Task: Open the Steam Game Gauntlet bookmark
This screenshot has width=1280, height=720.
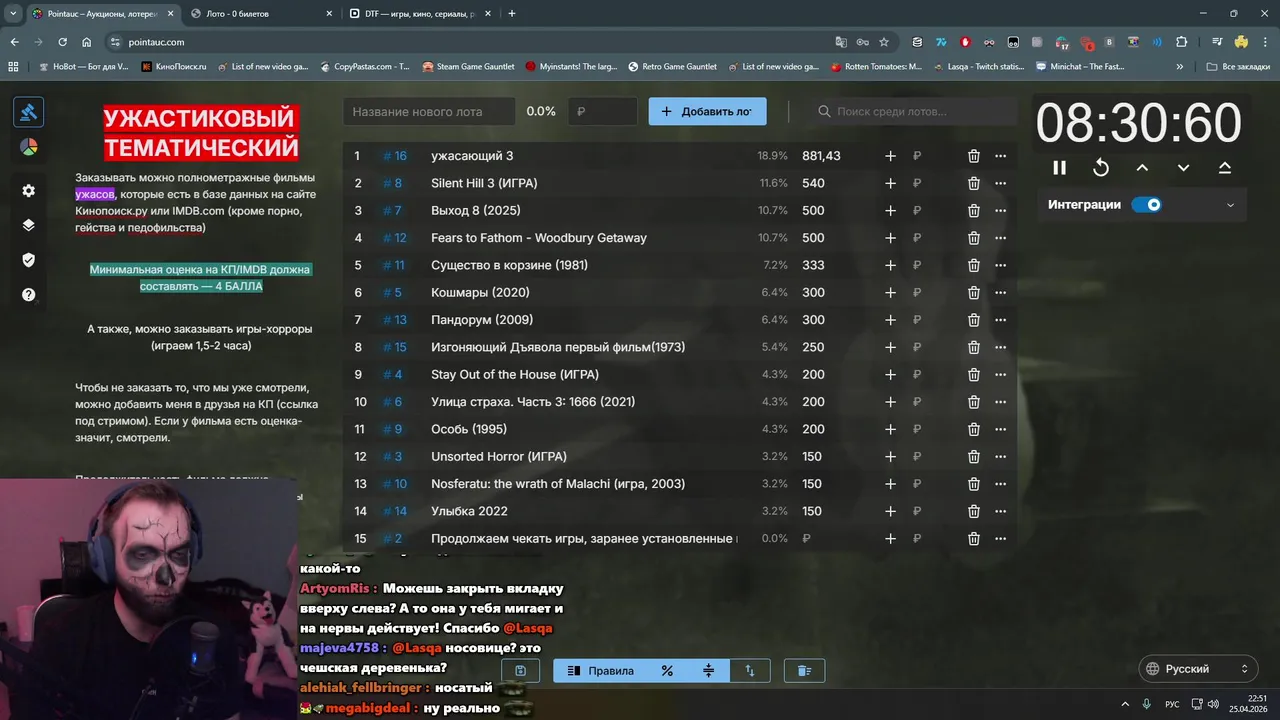Action: click(x=469, y=67)
